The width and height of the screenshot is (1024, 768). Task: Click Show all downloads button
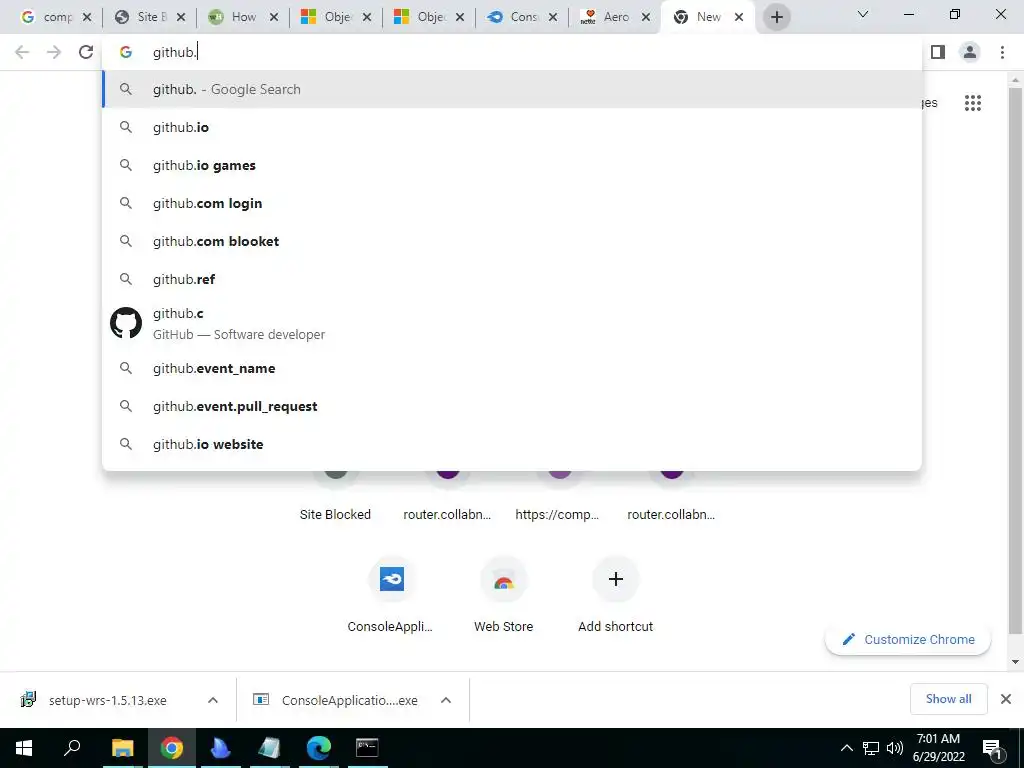point(948,699)
